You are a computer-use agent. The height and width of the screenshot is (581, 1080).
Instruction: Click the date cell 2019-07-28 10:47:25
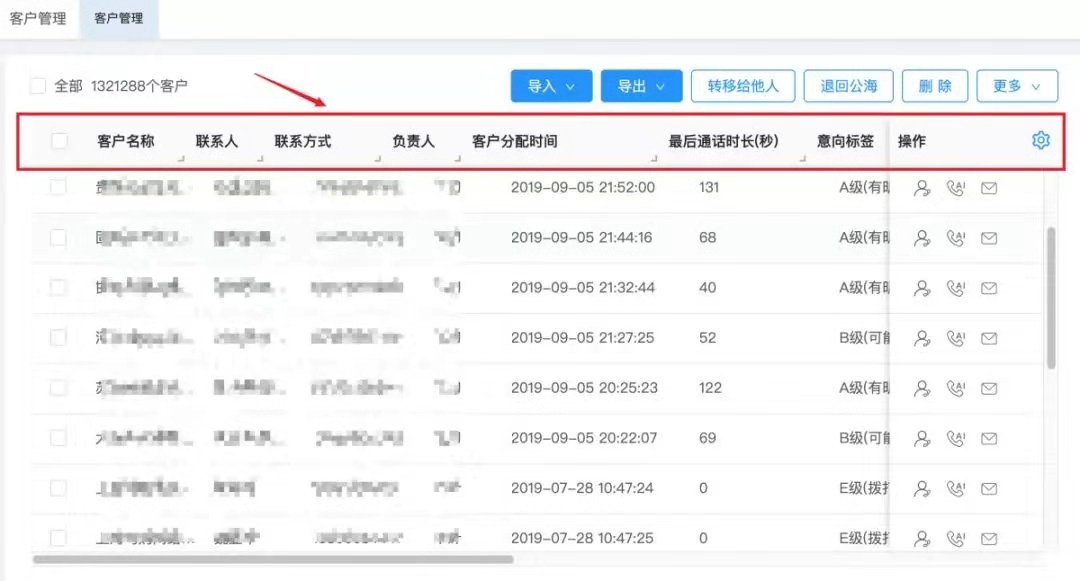point(582,538)
